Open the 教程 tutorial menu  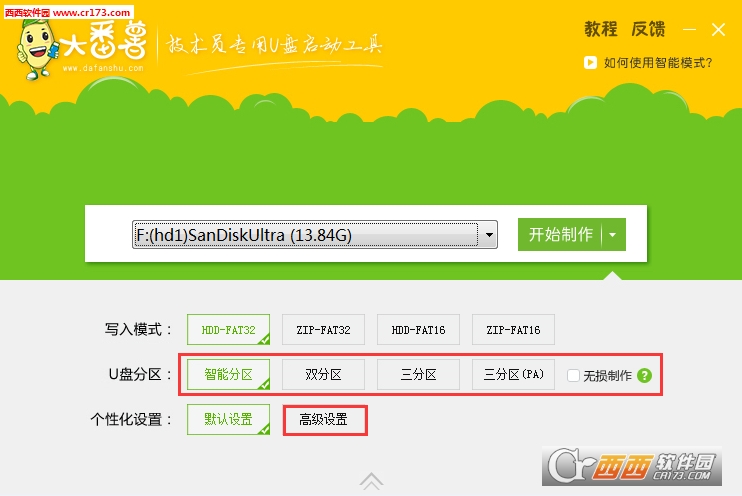point(601,29)
